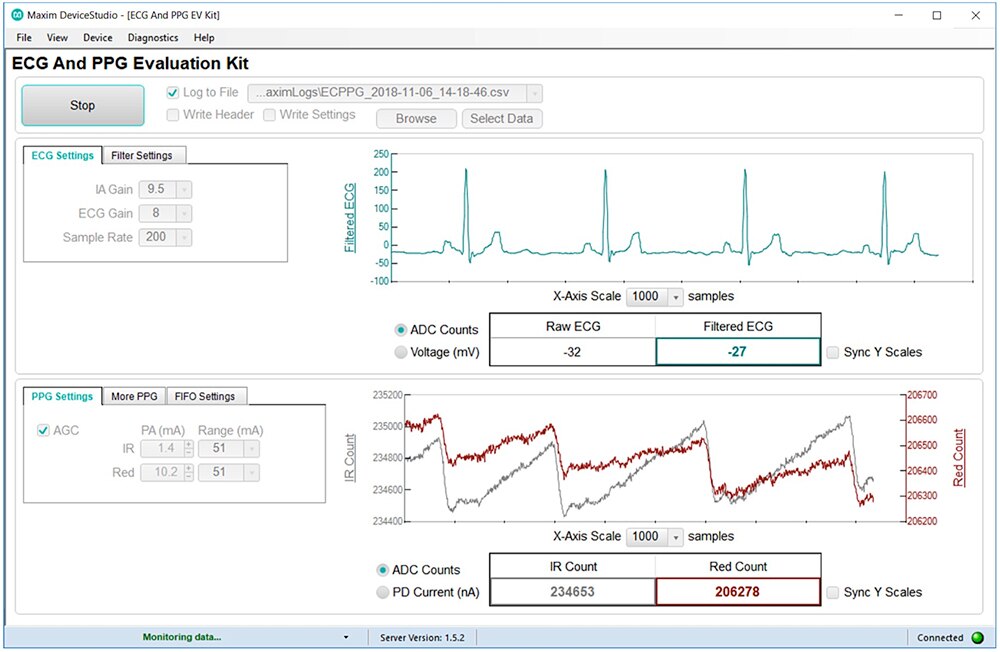Switch to the ECG Settings tab

click(62, 155)
